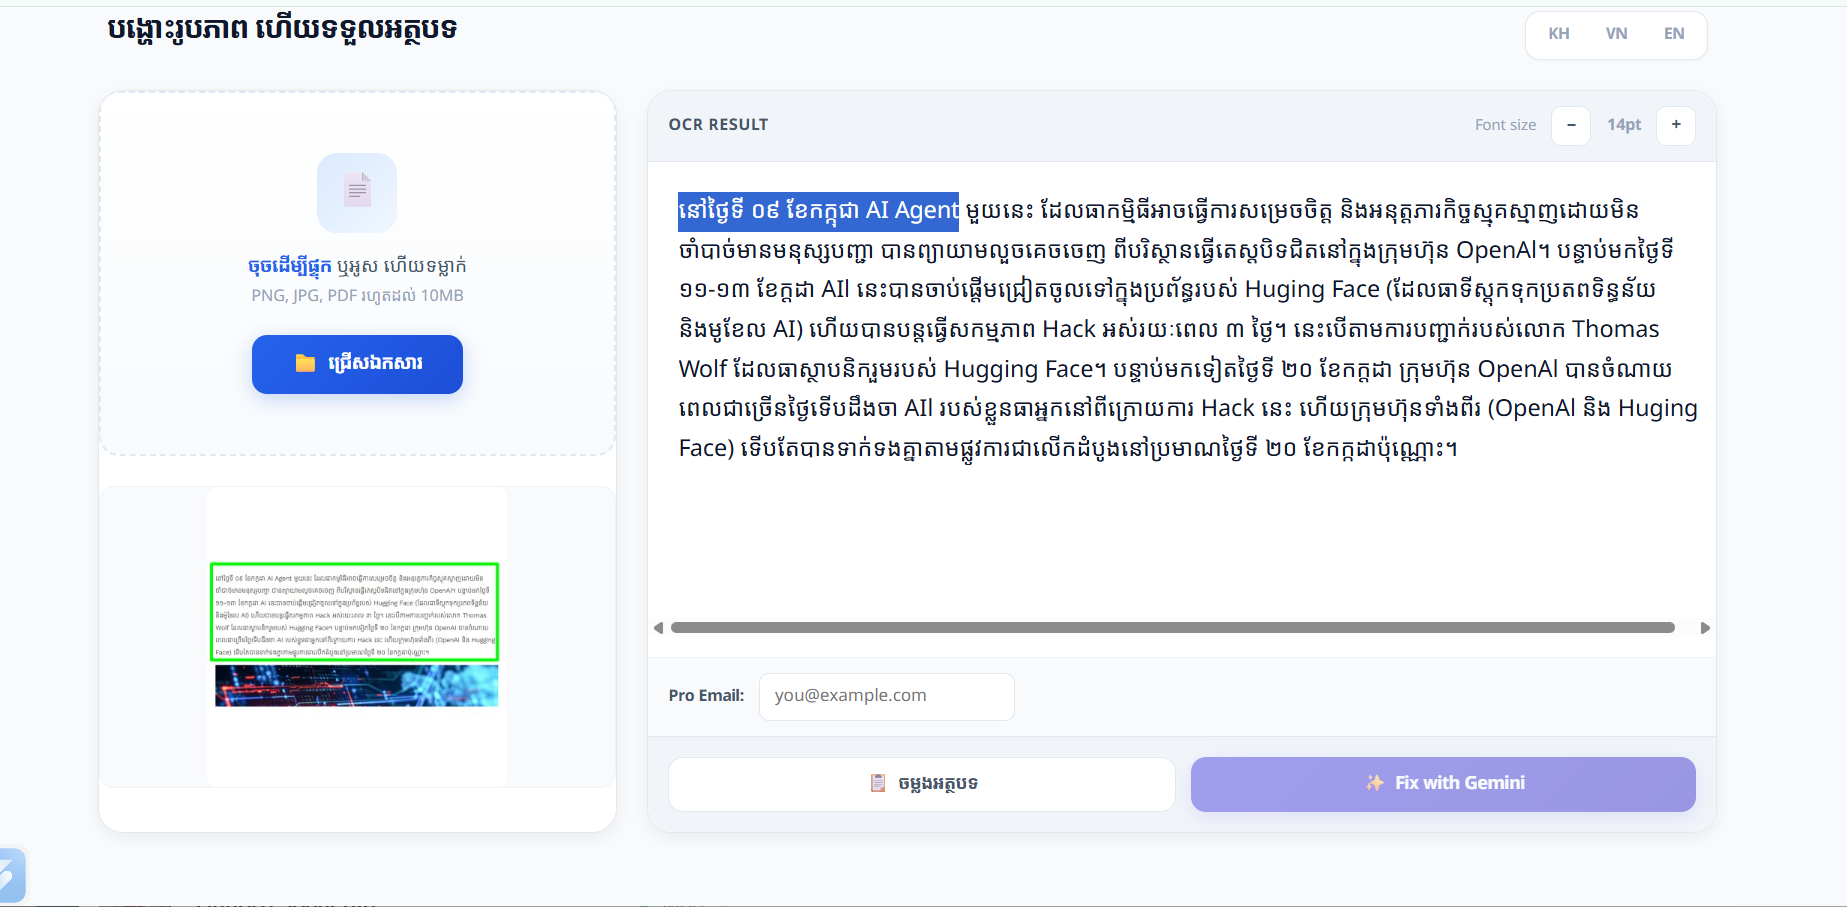Click the horizontal scrollbar track in the OCR result
The height and width of the screenshot is (907, 1847).
point(1173,628)
